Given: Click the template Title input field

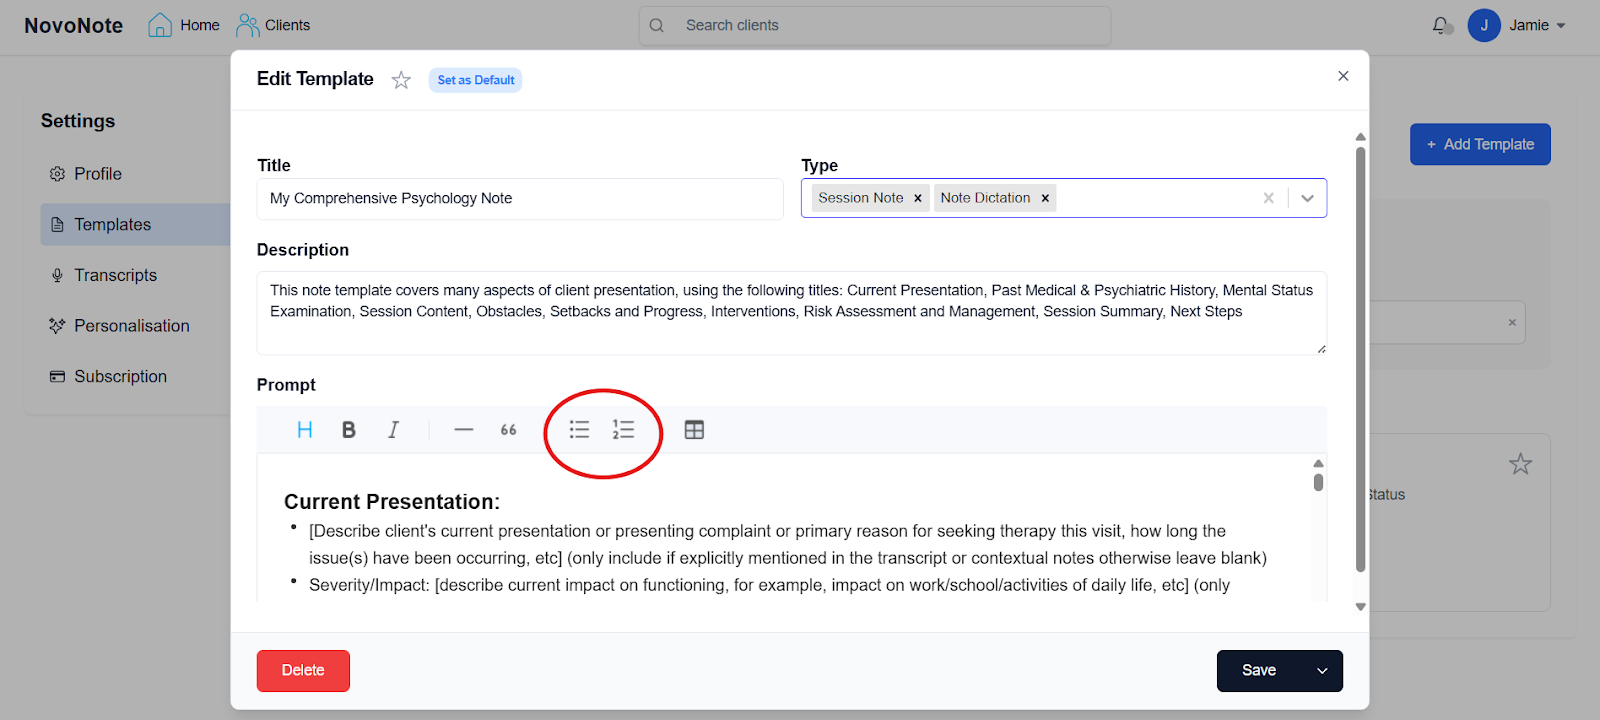Looking at the screenshot, I should (x=520, y=199).
